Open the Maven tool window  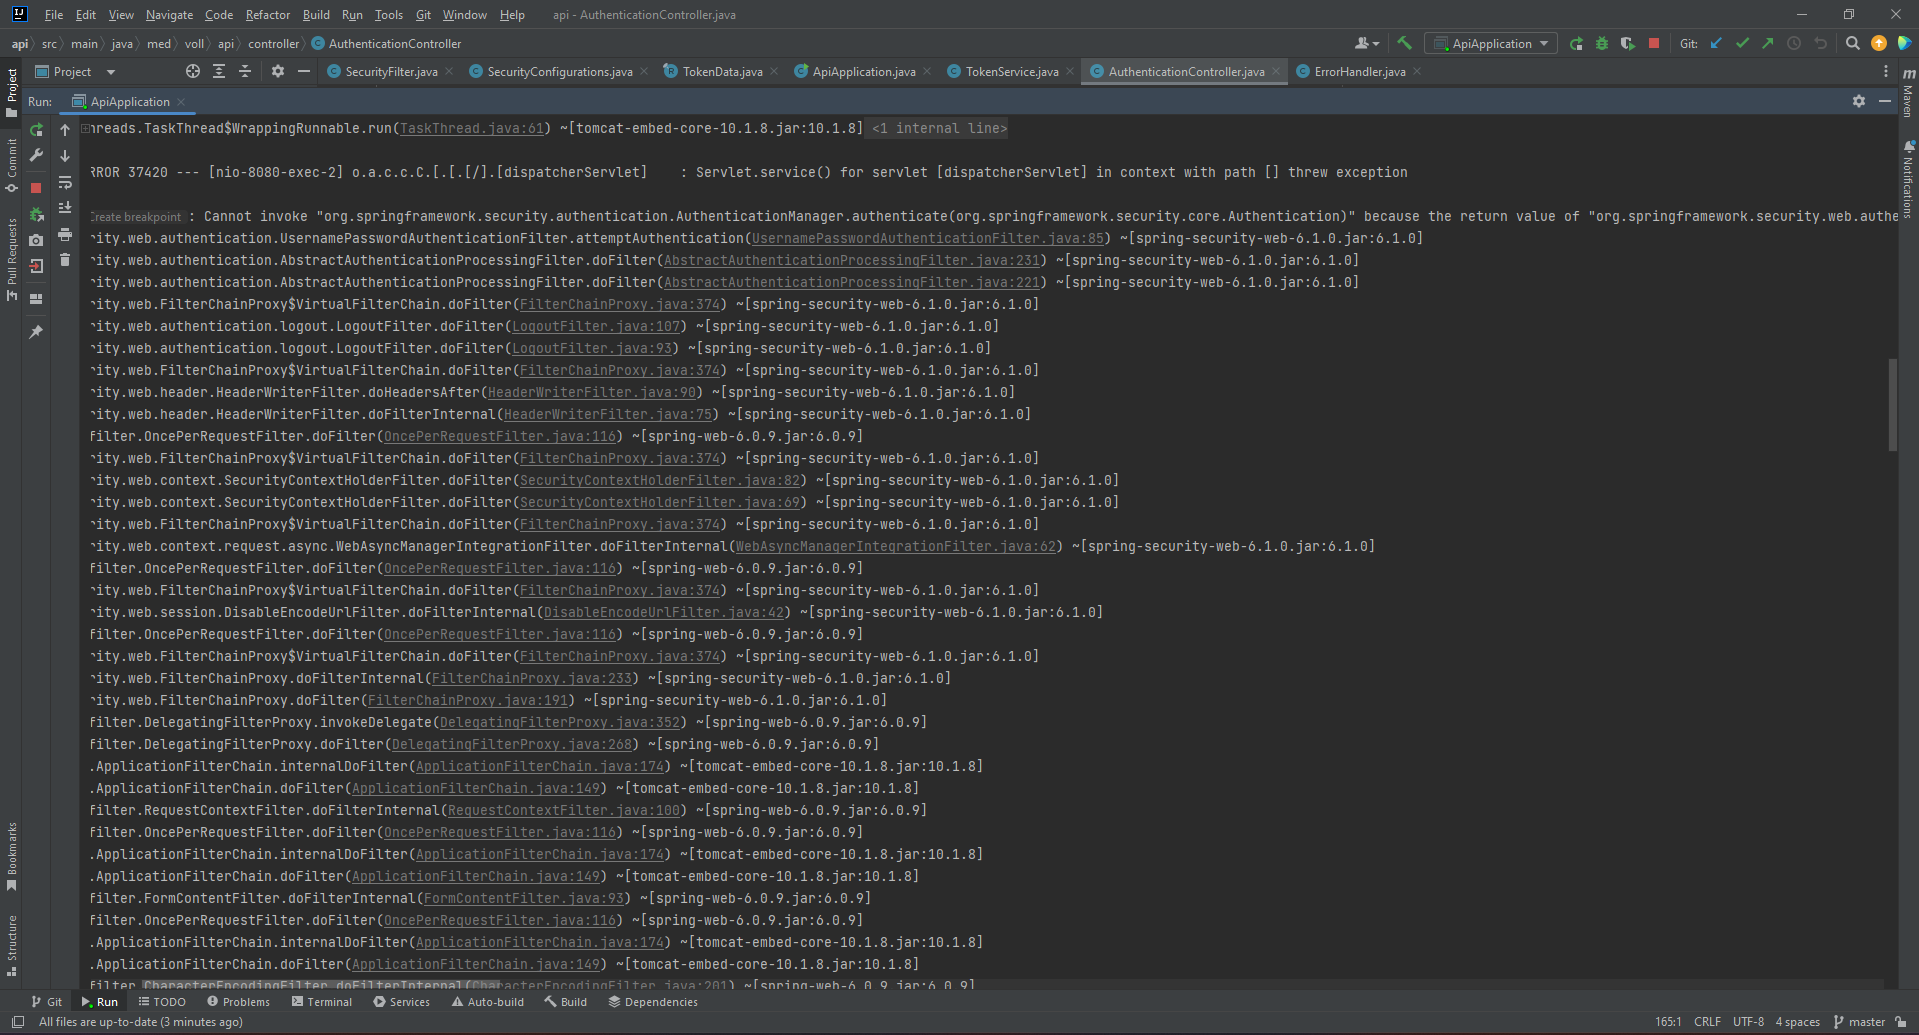(x=1908, y=91)
